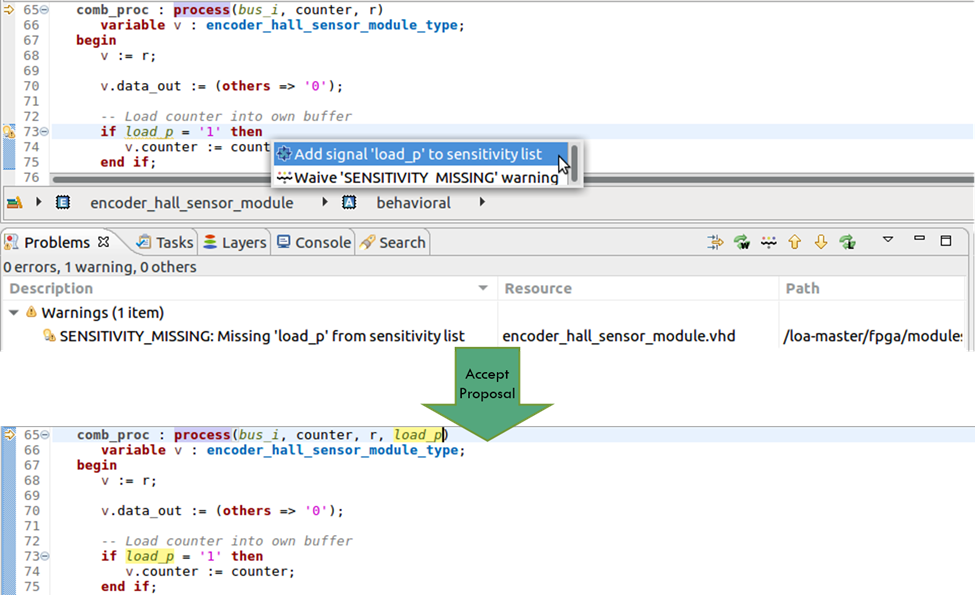Click the Console tab monitor icon

284,242
